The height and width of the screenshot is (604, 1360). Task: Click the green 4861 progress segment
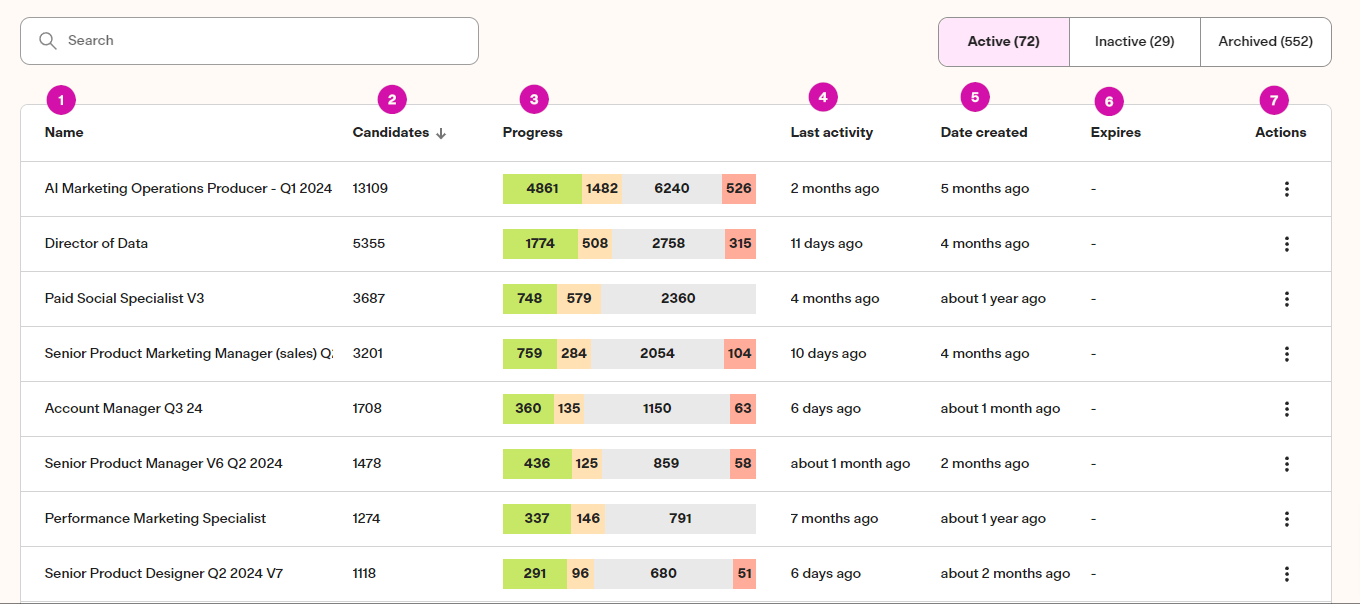click(x=542, y=189)
